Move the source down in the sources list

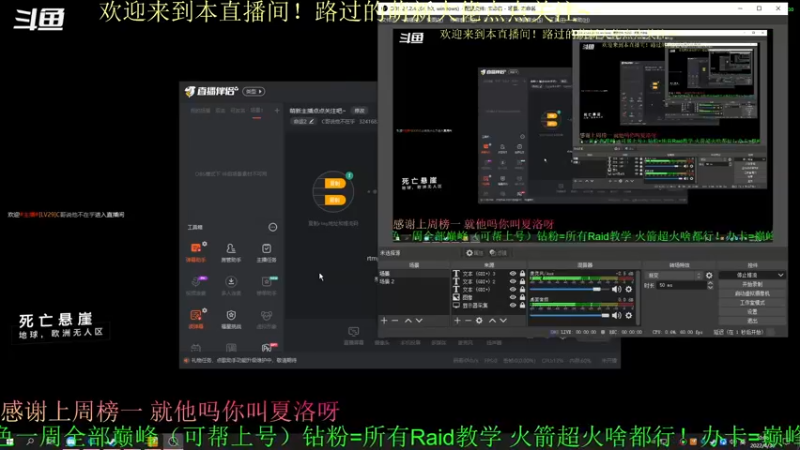pyautogui.click(x=503, y=320)
